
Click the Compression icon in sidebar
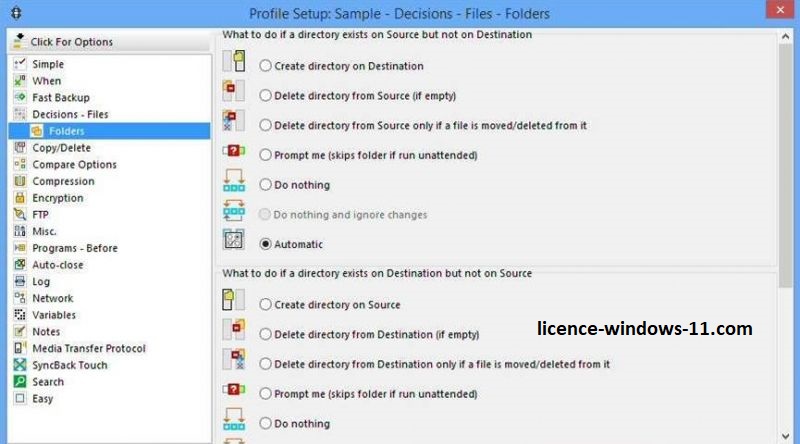[21, 181]
